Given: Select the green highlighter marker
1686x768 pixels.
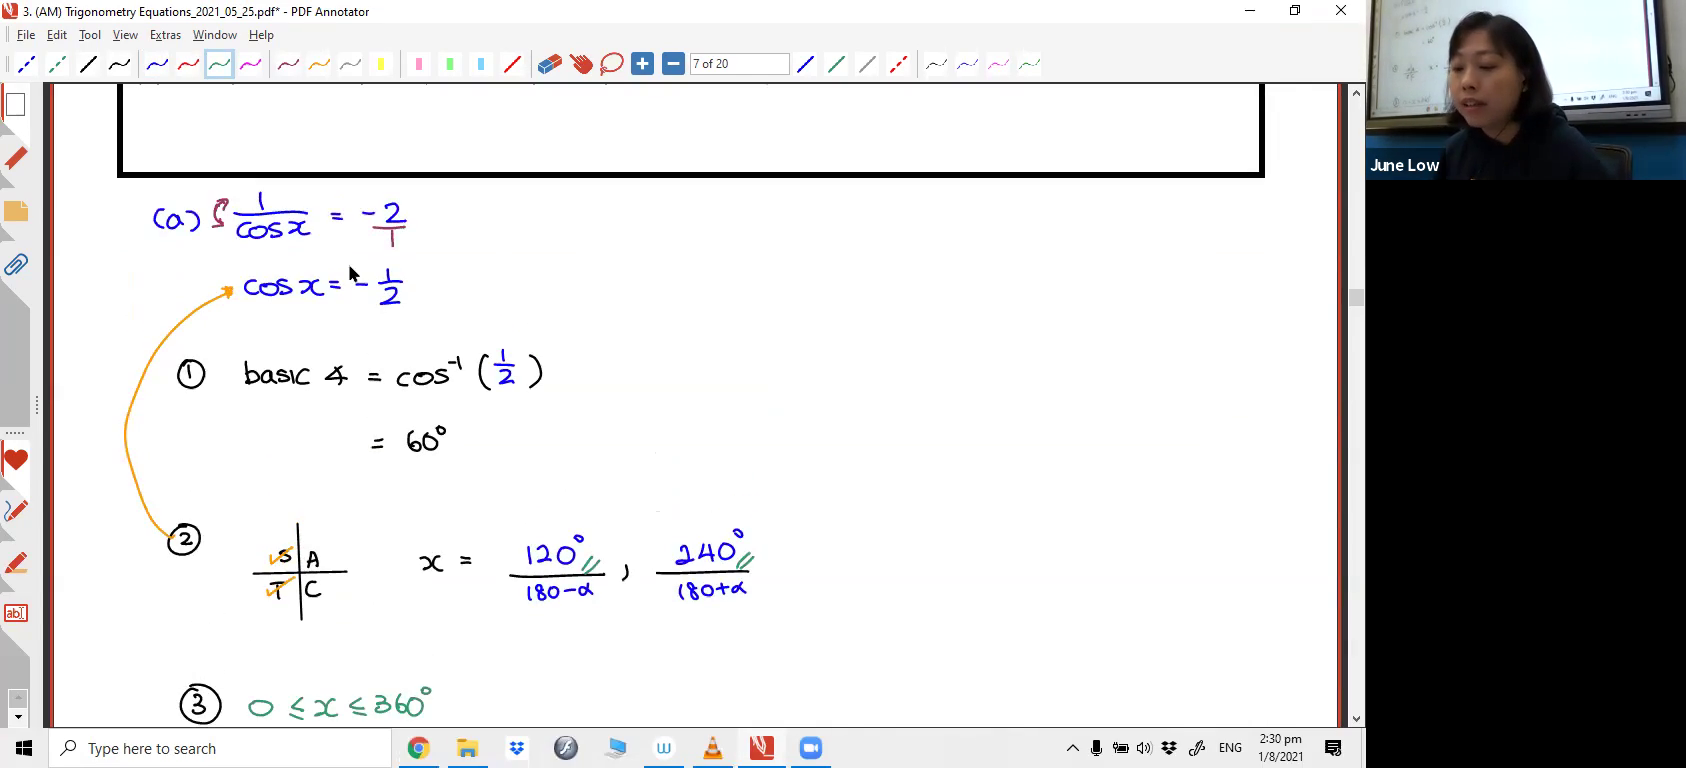Looking at the screenshot, I should [x=450, y=64].
